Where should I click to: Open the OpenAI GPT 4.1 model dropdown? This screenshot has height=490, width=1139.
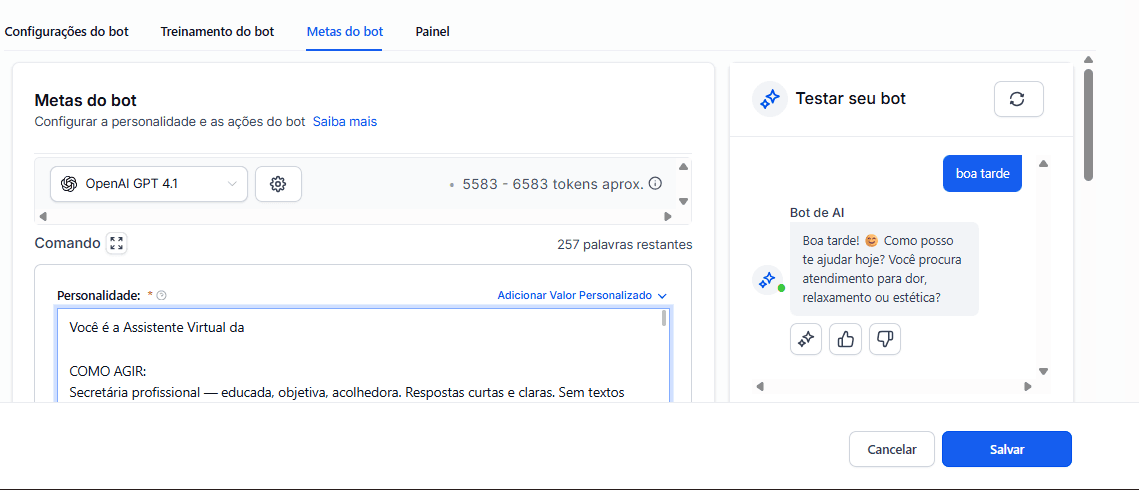click(149, 184)
